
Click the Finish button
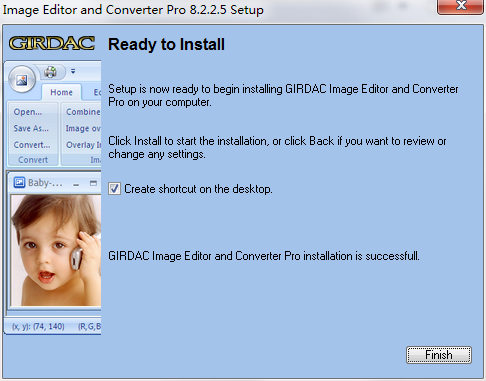tap(439, 355)
